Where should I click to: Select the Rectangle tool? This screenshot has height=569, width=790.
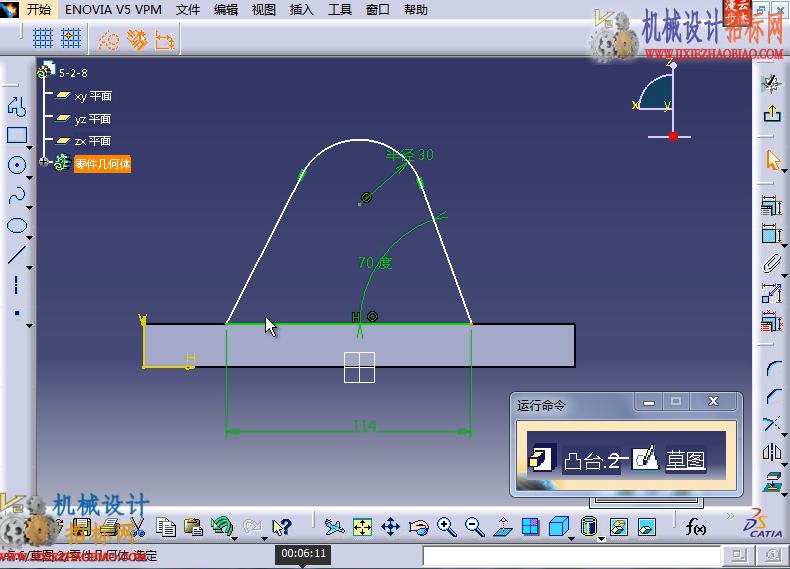tap(17, 136)
